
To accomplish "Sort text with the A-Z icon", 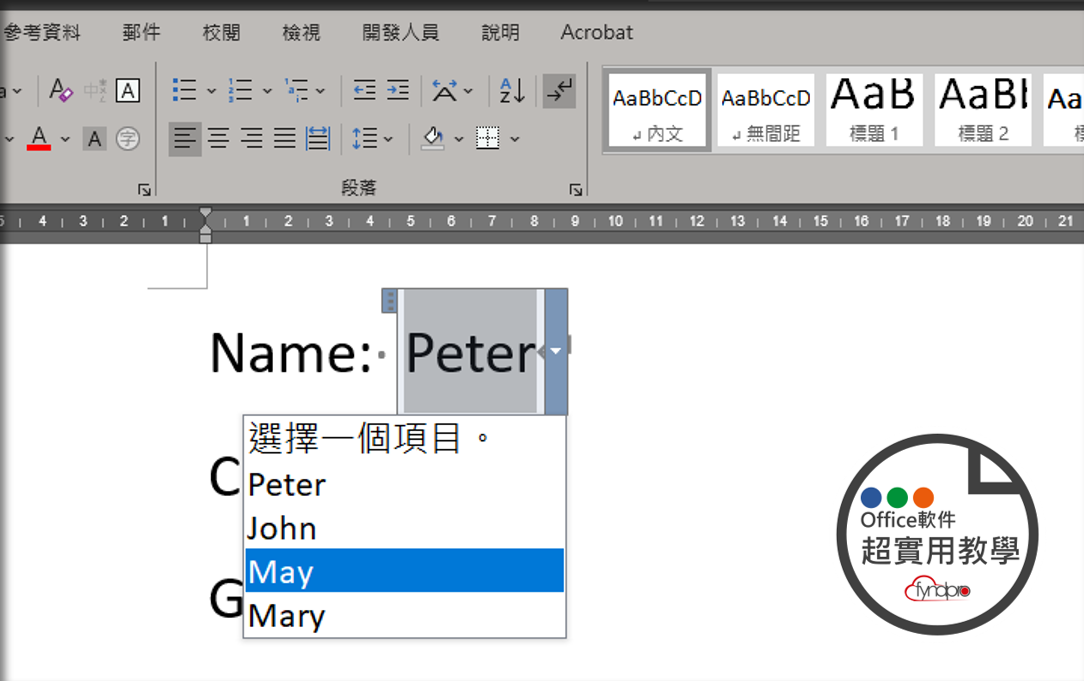I will [x=512, y=91].
